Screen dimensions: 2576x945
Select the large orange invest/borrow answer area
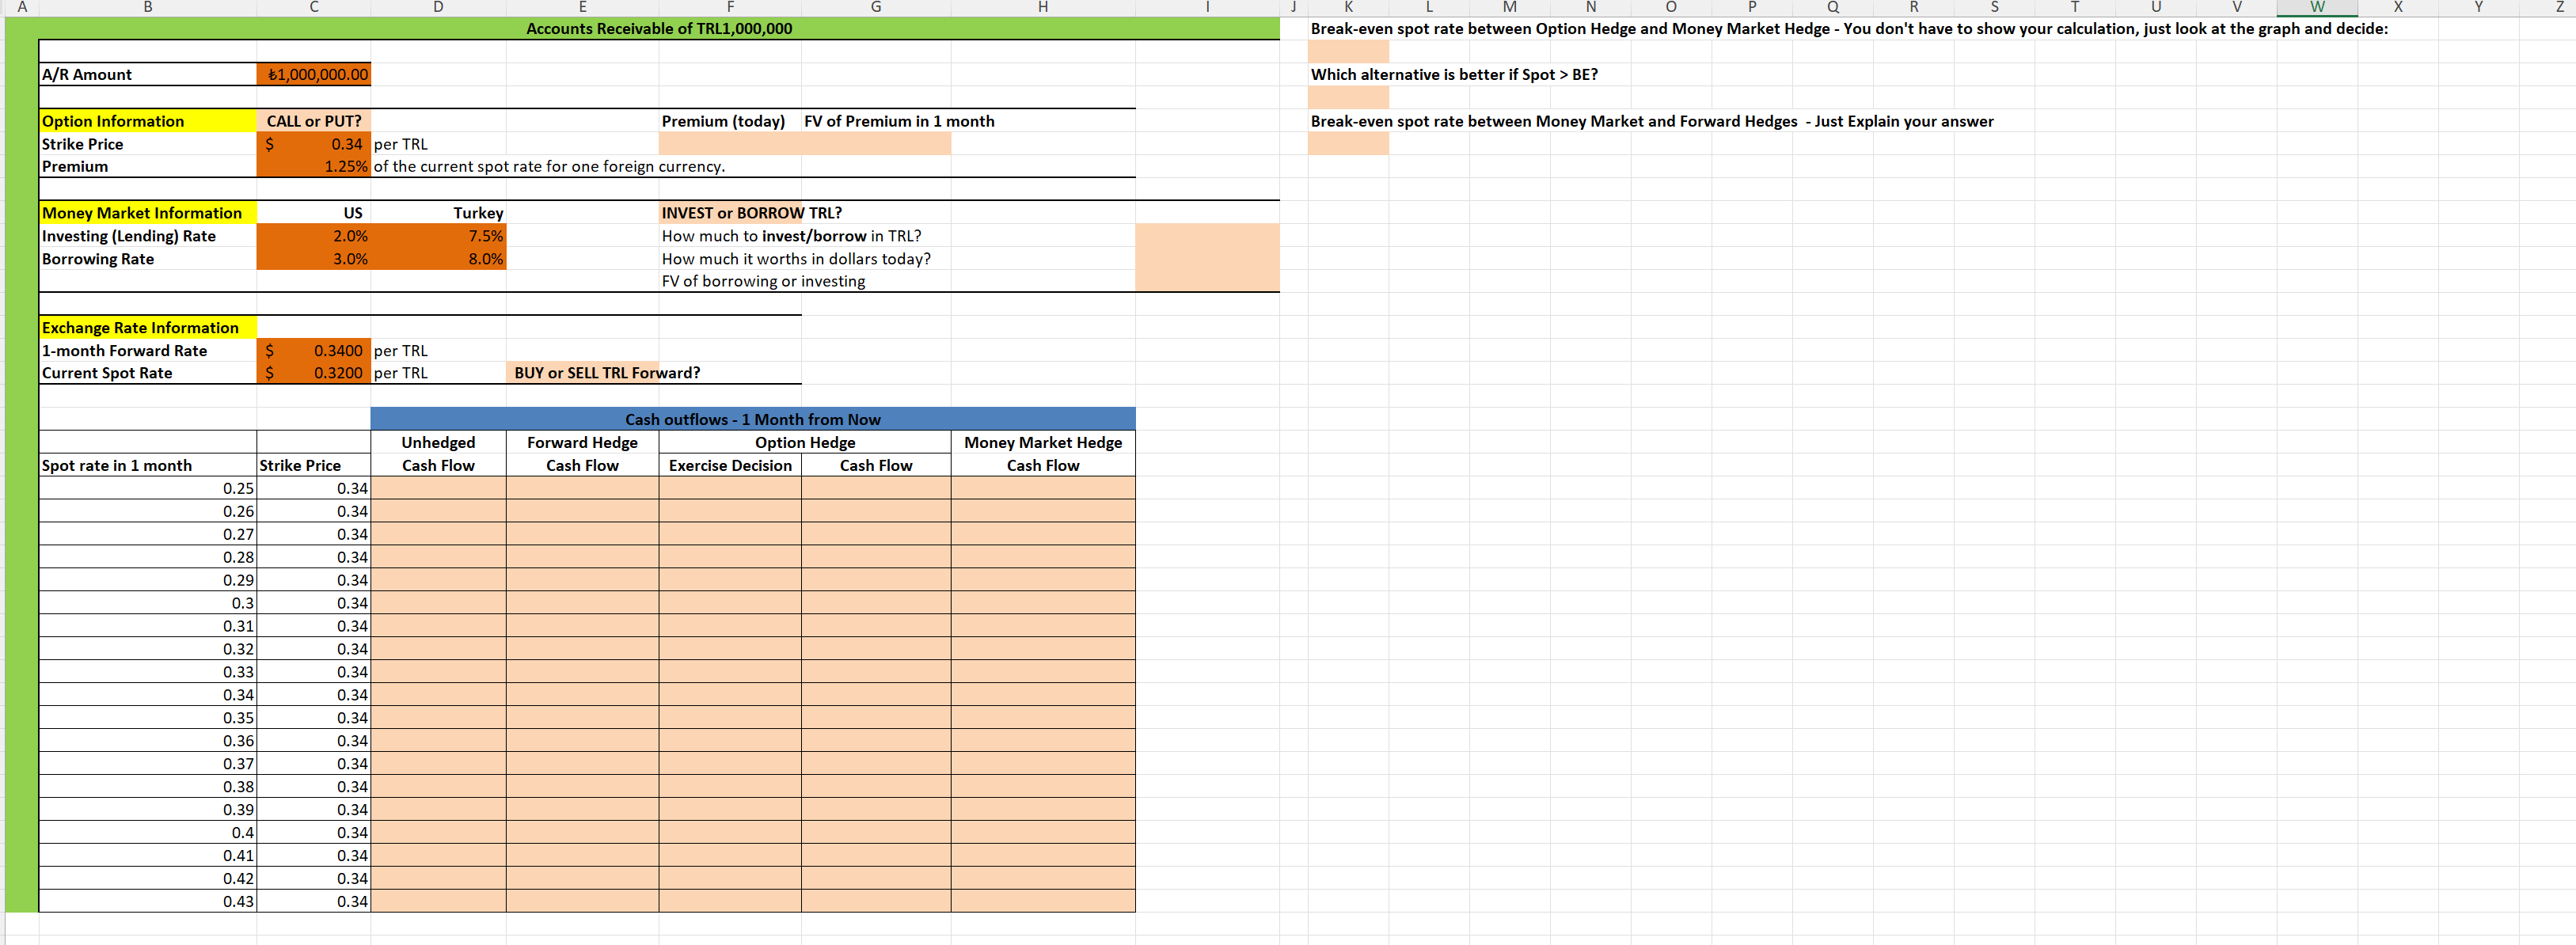(1206, 257)
